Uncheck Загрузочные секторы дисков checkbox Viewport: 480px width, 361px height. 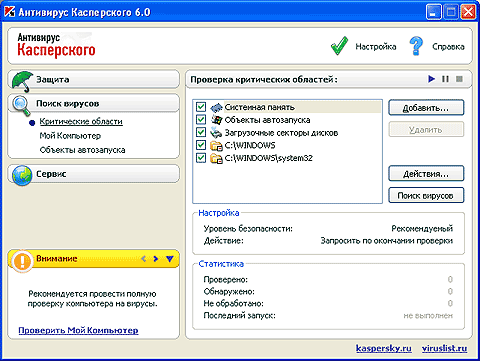[201, 132]
